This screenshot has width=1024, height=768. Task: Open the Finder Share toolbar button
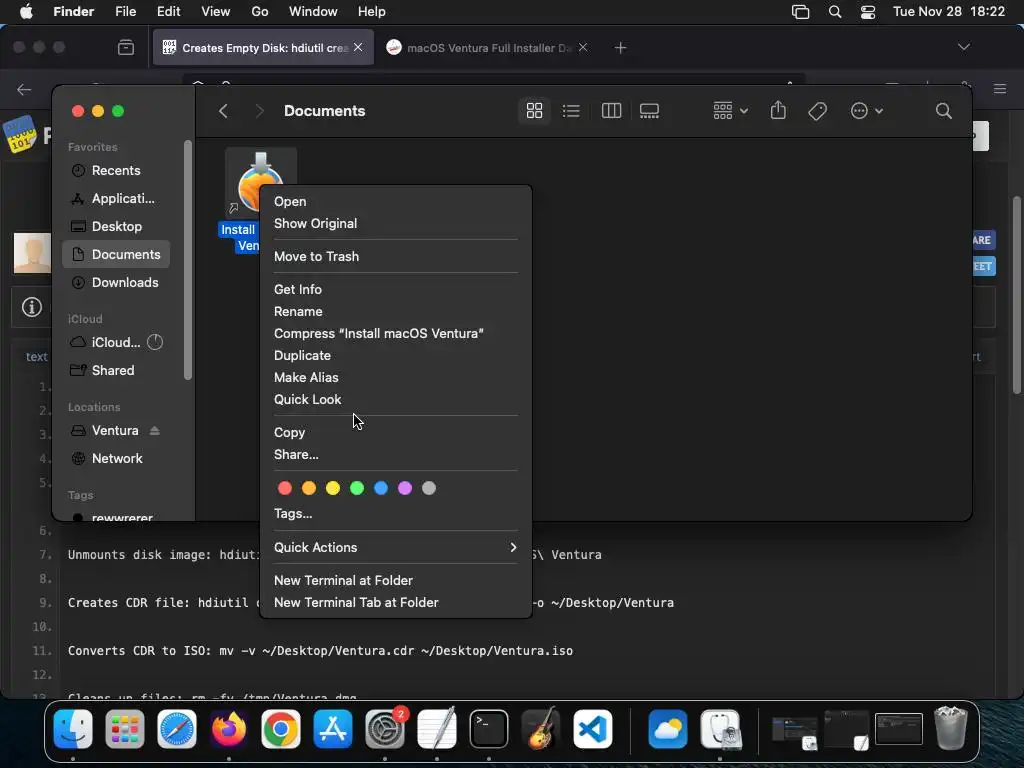778,110
